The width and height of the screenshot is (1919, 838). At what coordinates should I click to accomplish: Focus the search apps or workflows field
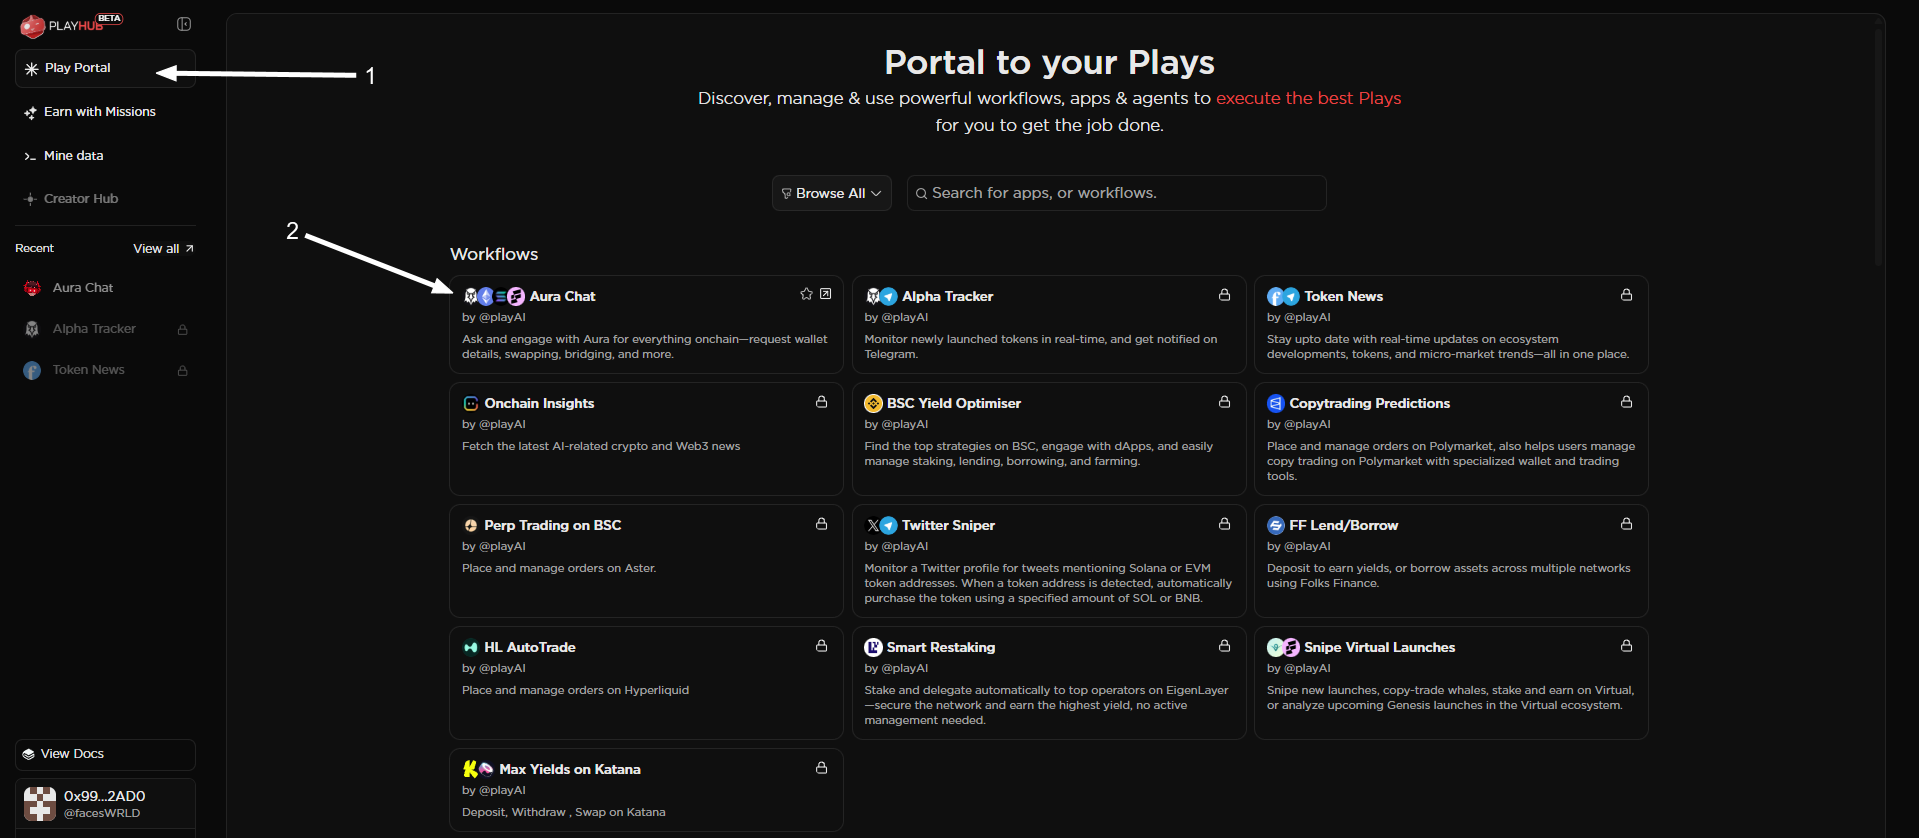1116,193
